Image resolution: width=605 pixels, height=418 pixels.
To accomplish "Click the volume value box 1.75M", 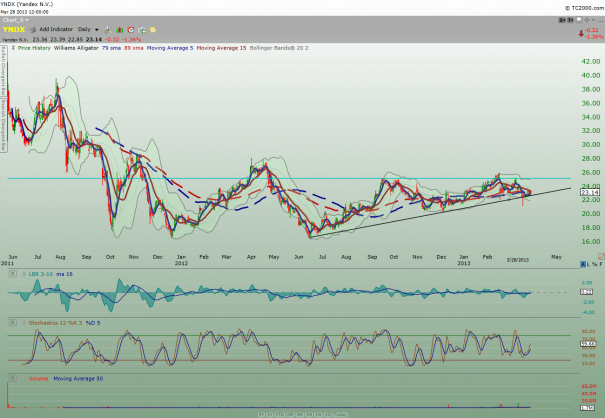I will (588, 408).
